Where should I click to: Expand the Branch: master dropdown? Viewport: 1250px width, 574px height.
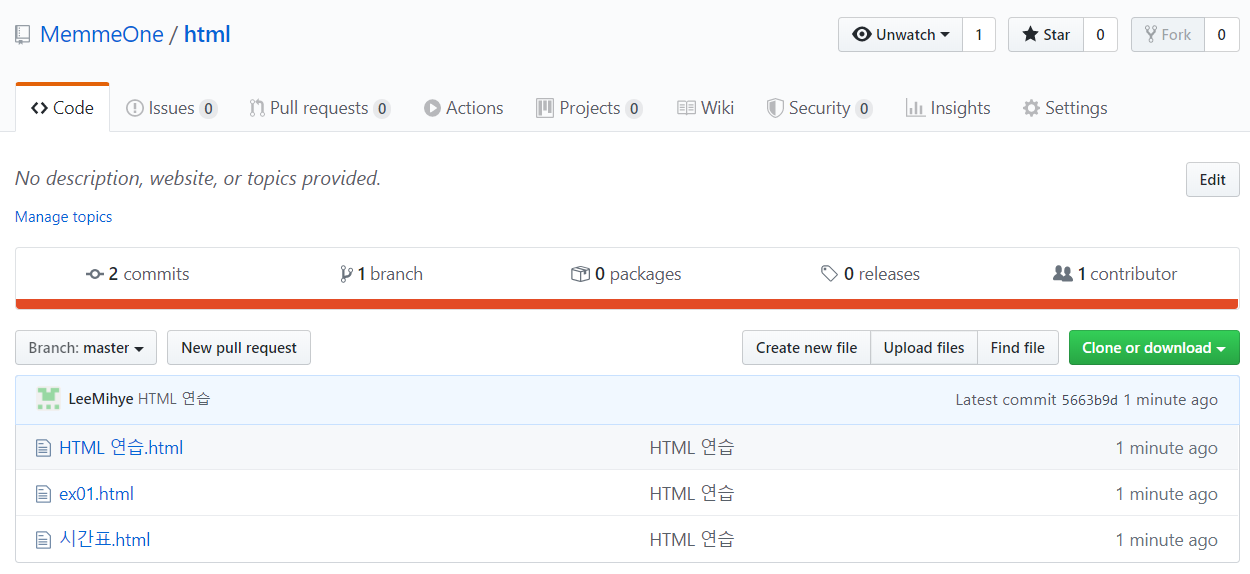pos(86,348)
